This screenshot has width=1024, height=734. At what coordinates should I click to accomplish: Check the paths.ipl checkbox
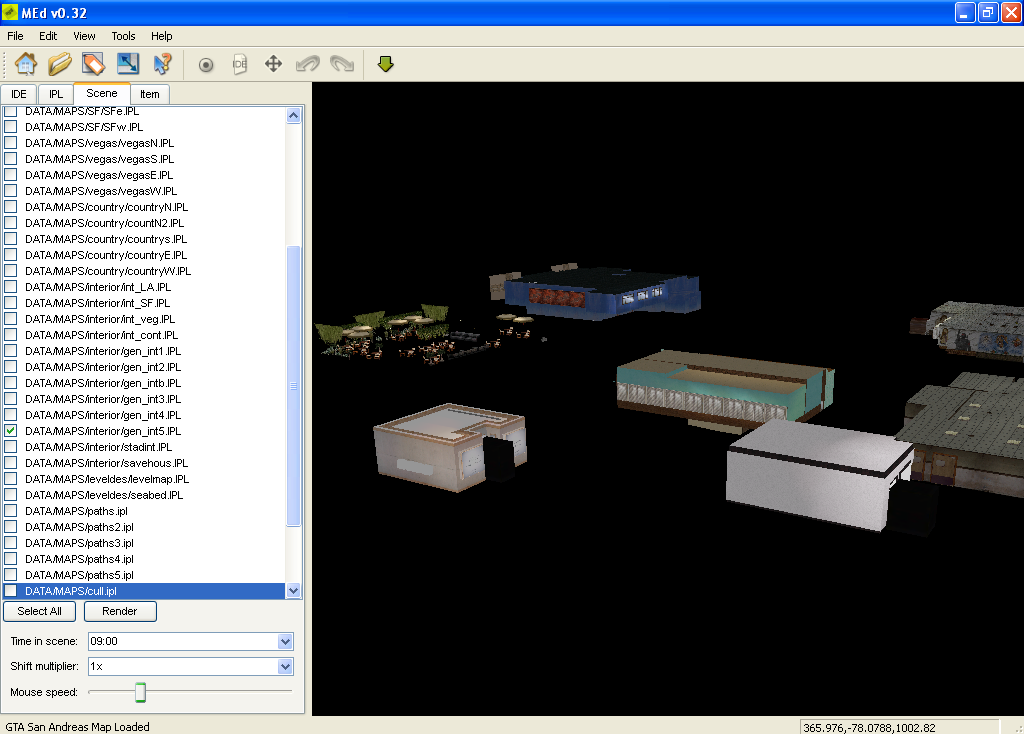click(x=10, y=511)
